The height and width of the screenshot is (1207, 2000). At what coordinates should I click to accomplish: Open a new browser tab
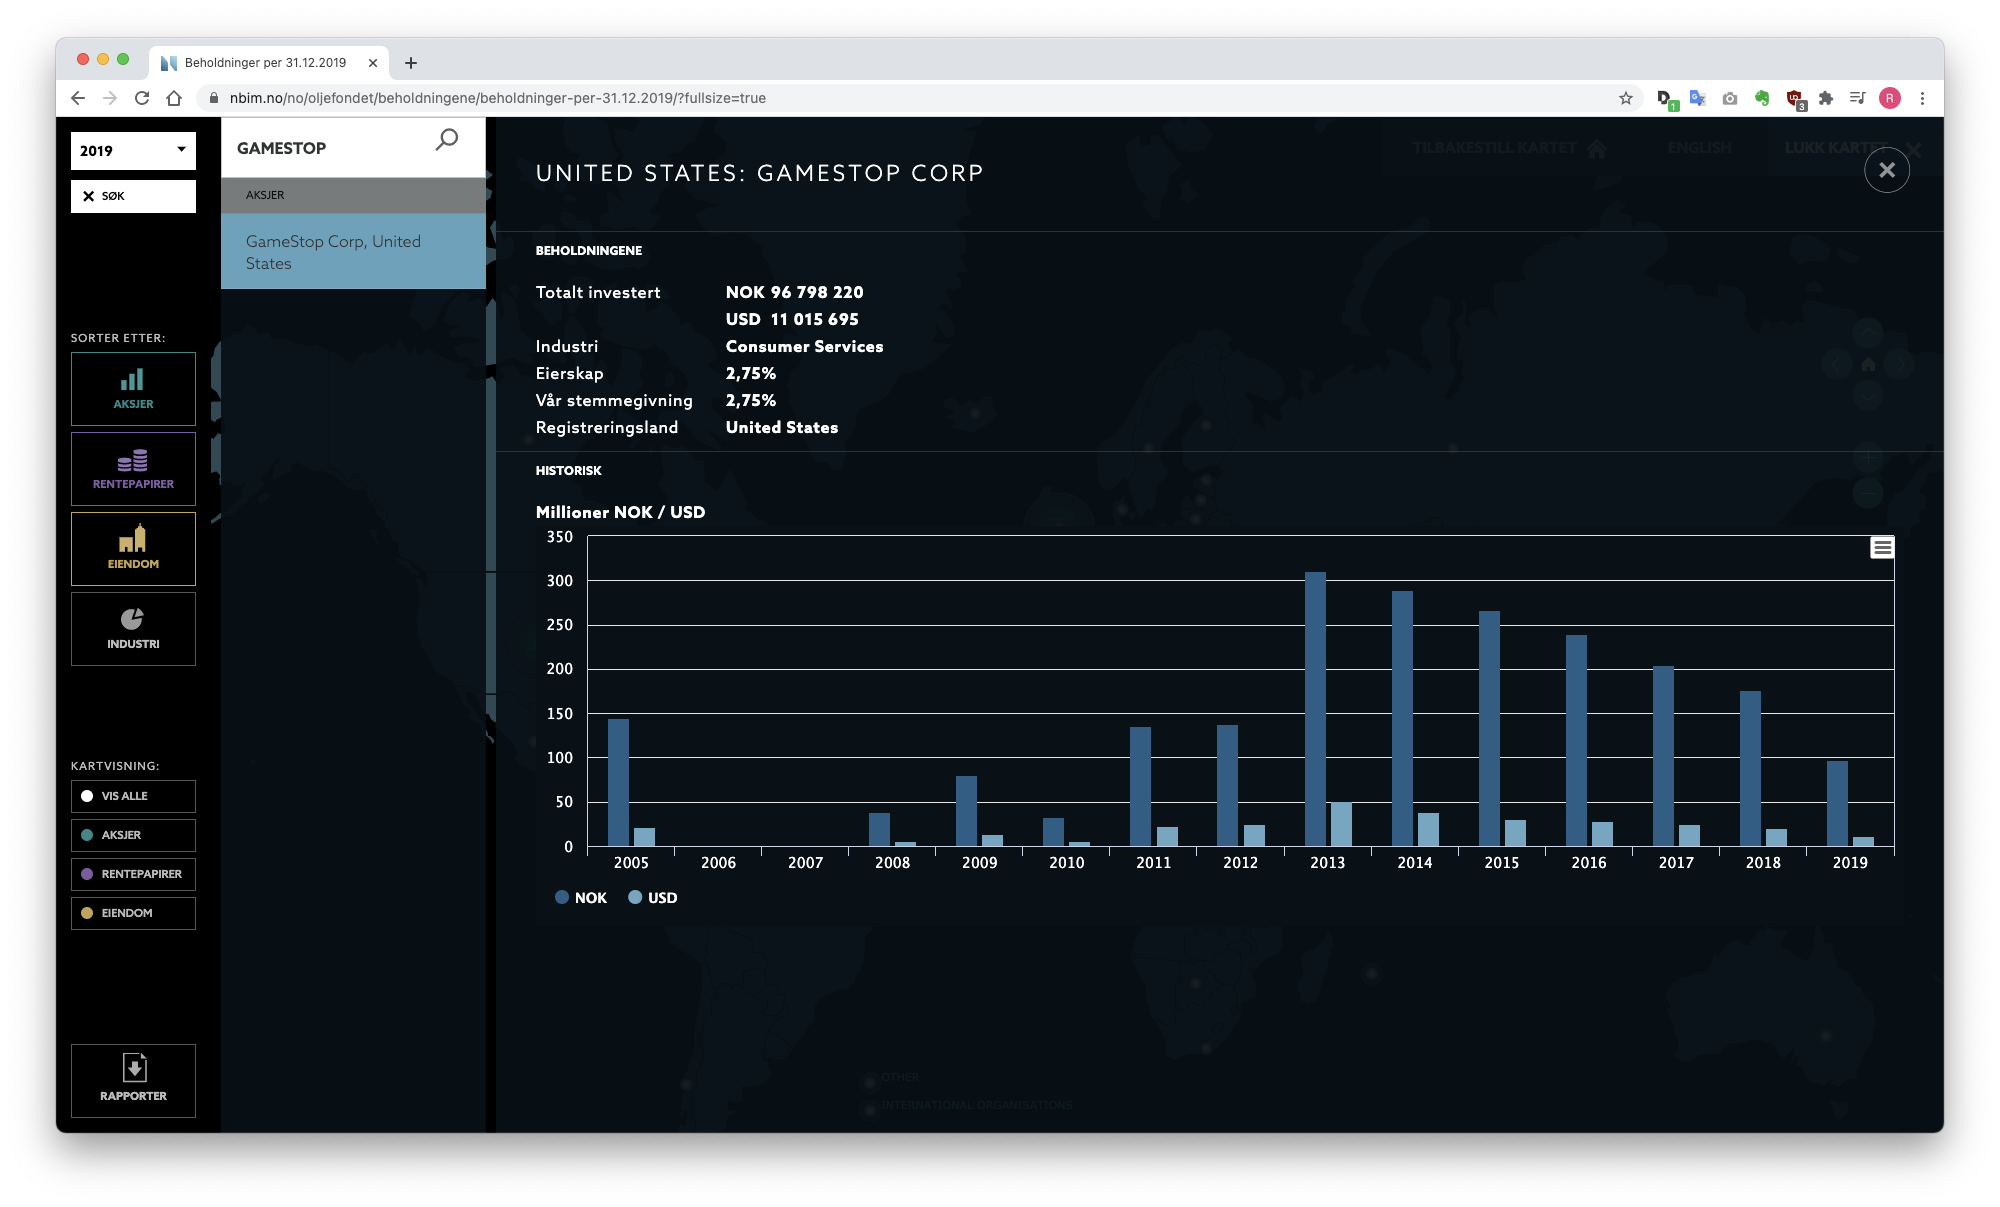coord(411,63)
